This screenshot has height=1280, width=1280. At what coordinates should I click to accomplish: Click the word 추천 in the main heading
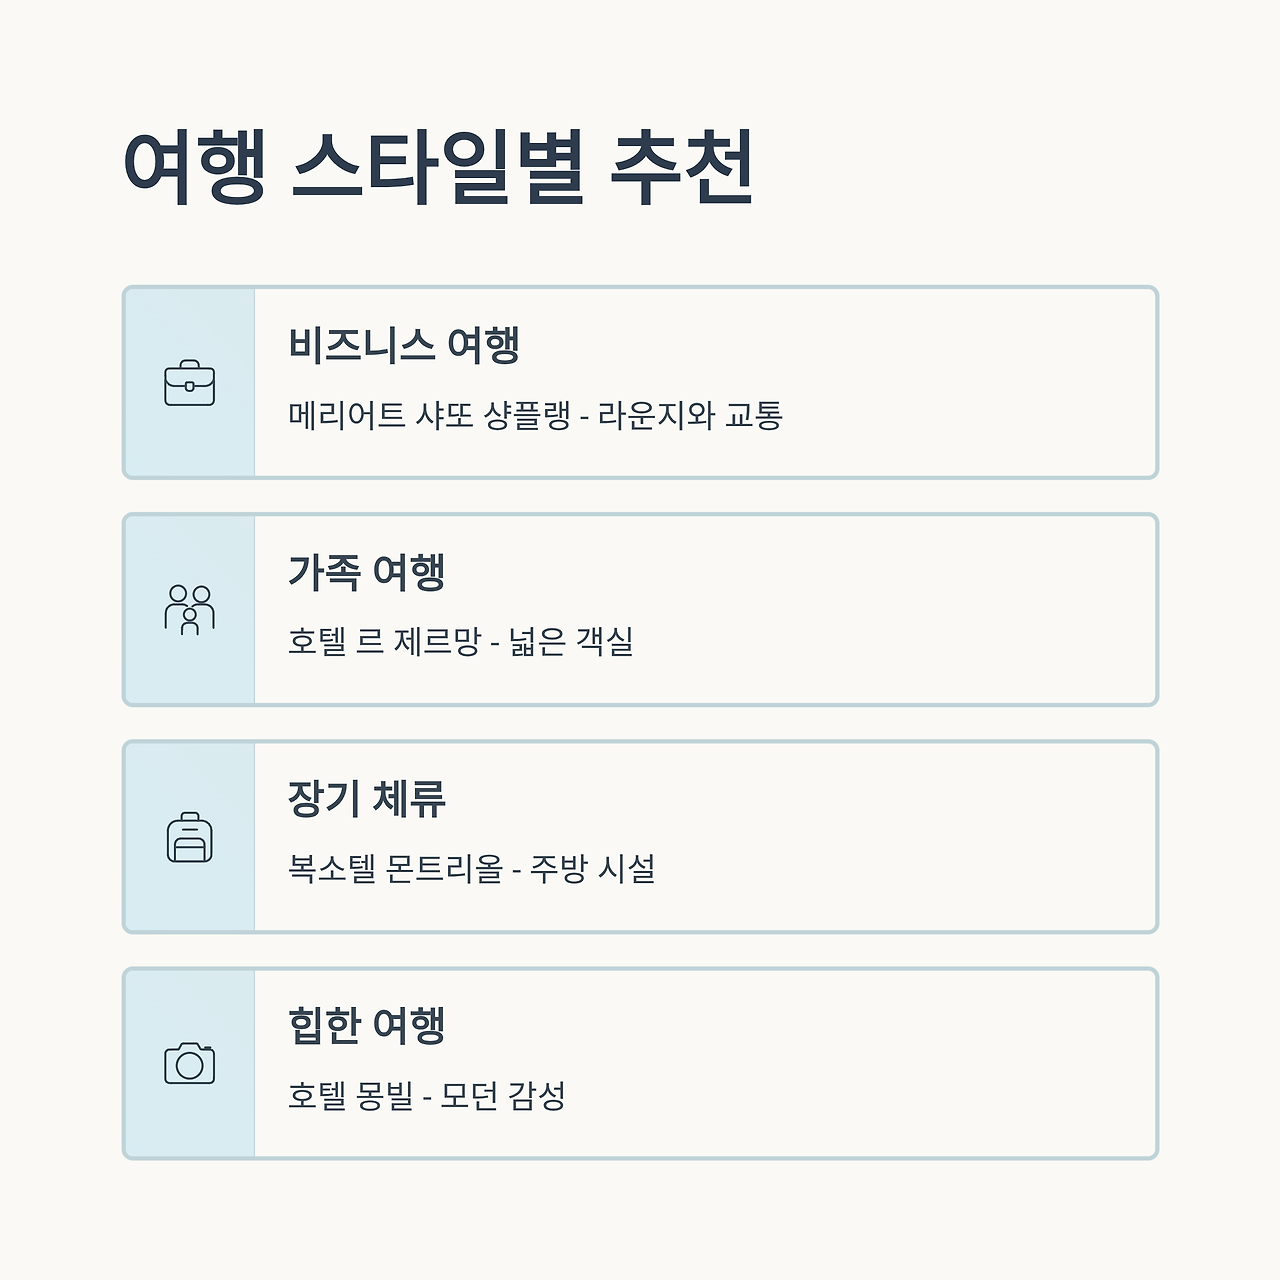coord(682,168)
